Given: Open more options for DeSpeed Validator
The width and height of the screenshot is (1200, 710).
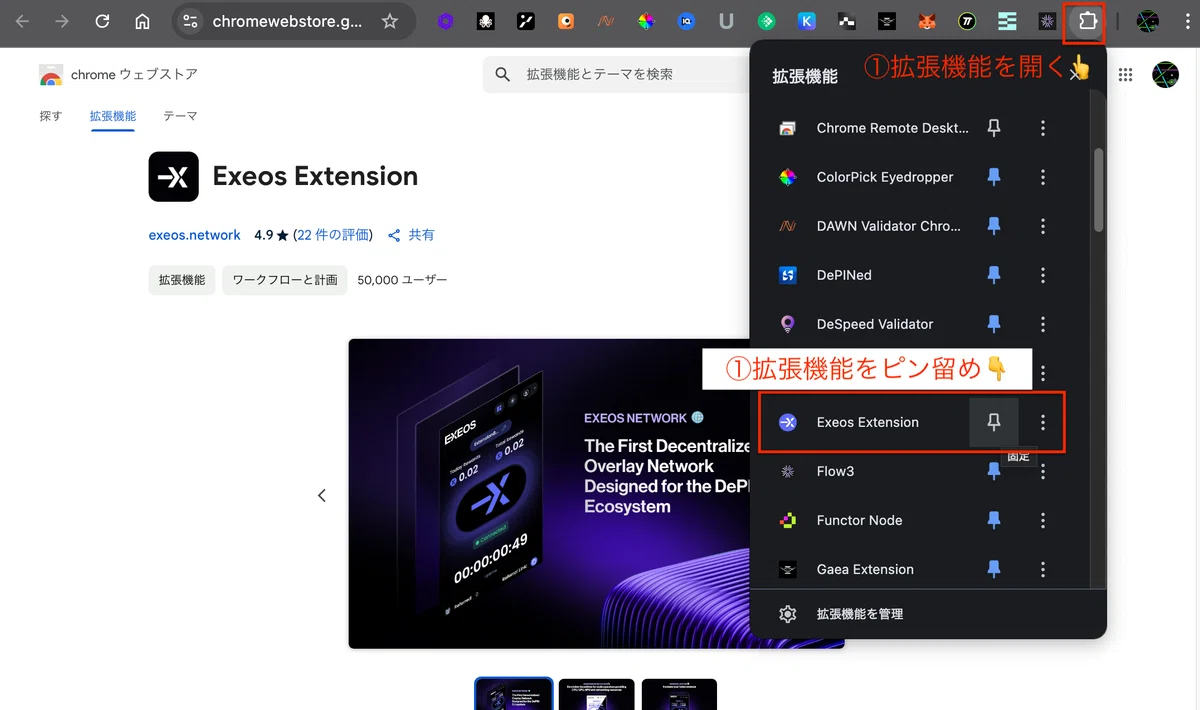Looking at the screenshot, I should 1043,324.
